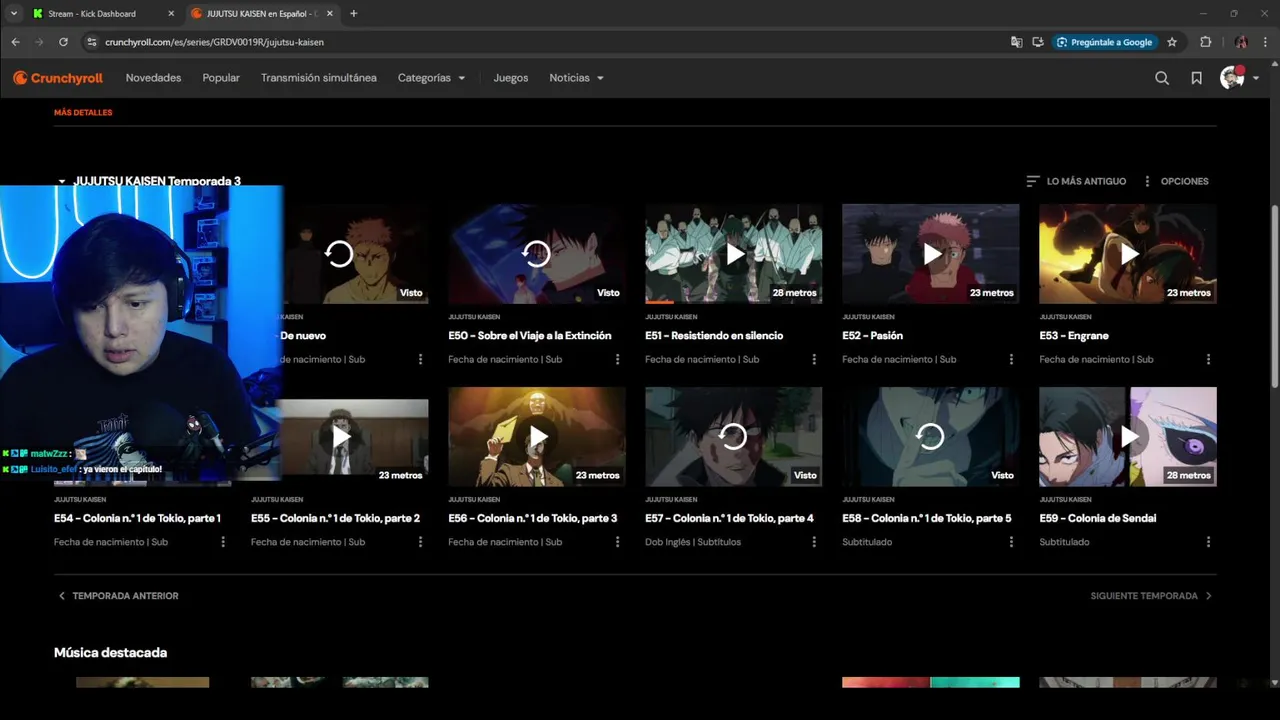Switch to the Stream - Kick Dashboard tab
This screenshot has width=1280, height=720.
pyautogui.click(x=92, y=14)
